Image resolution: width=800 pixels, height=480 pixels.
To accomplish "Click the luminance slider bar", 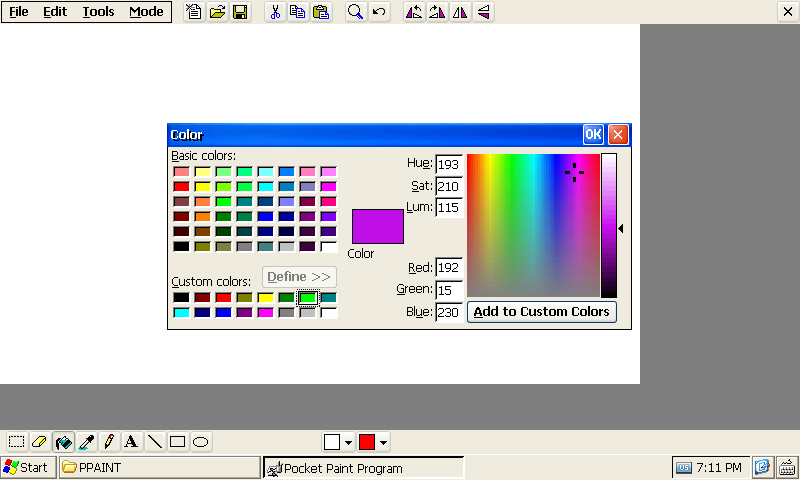I will [609, 225].
